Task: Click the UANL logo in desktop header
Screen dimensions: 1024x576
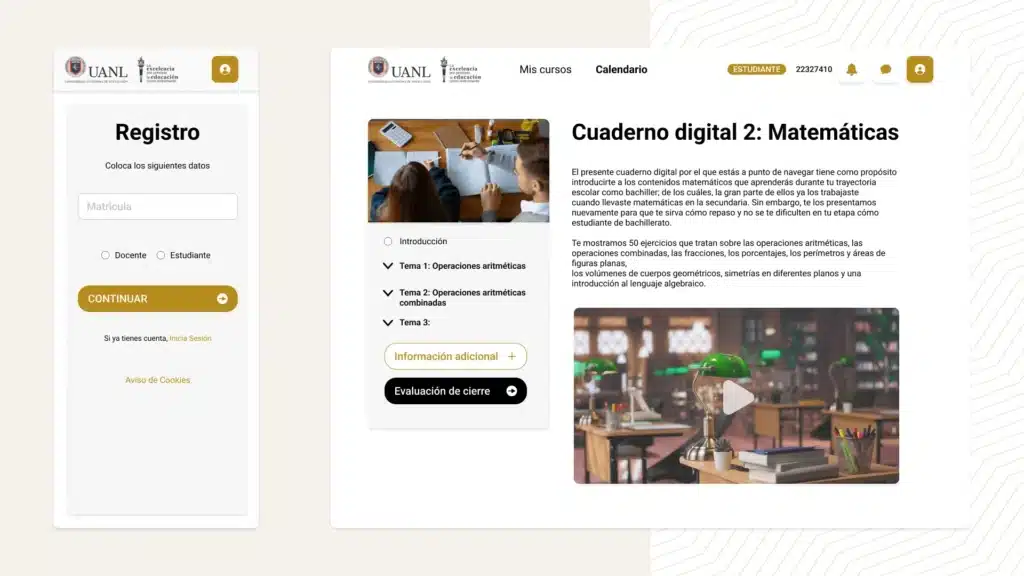Action: 400,69
